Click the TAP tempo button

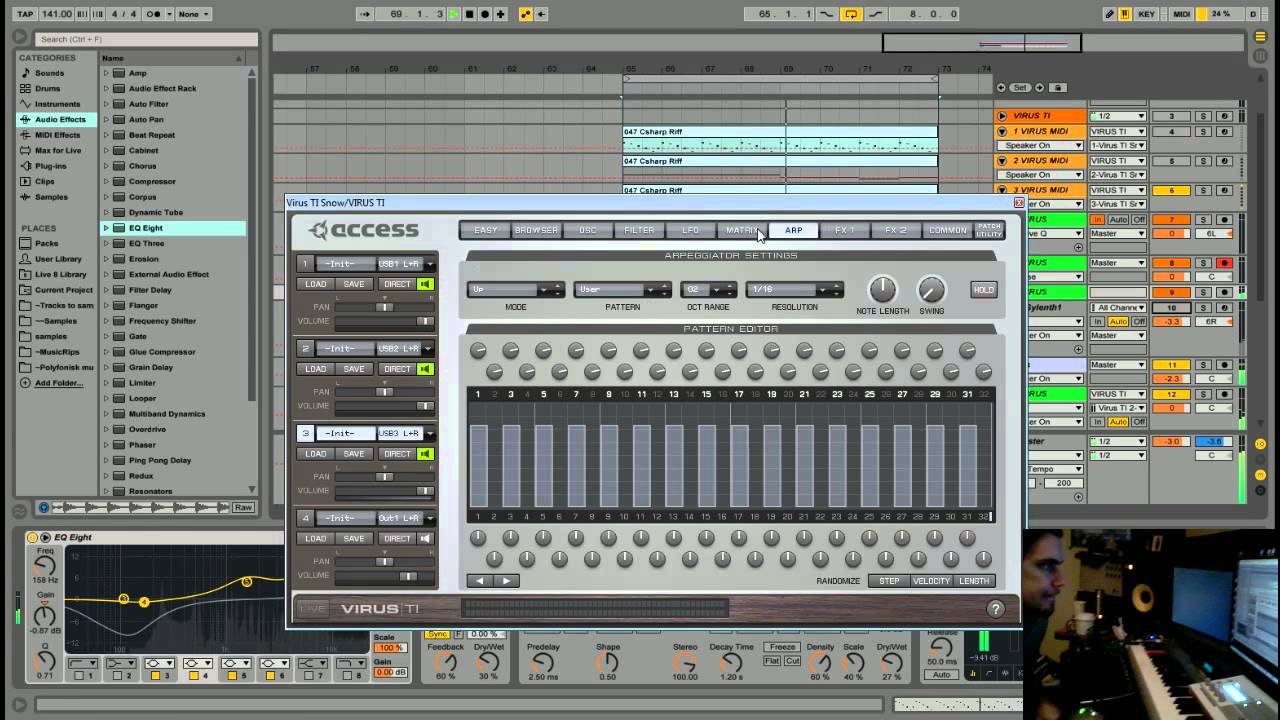click(25, 14)
